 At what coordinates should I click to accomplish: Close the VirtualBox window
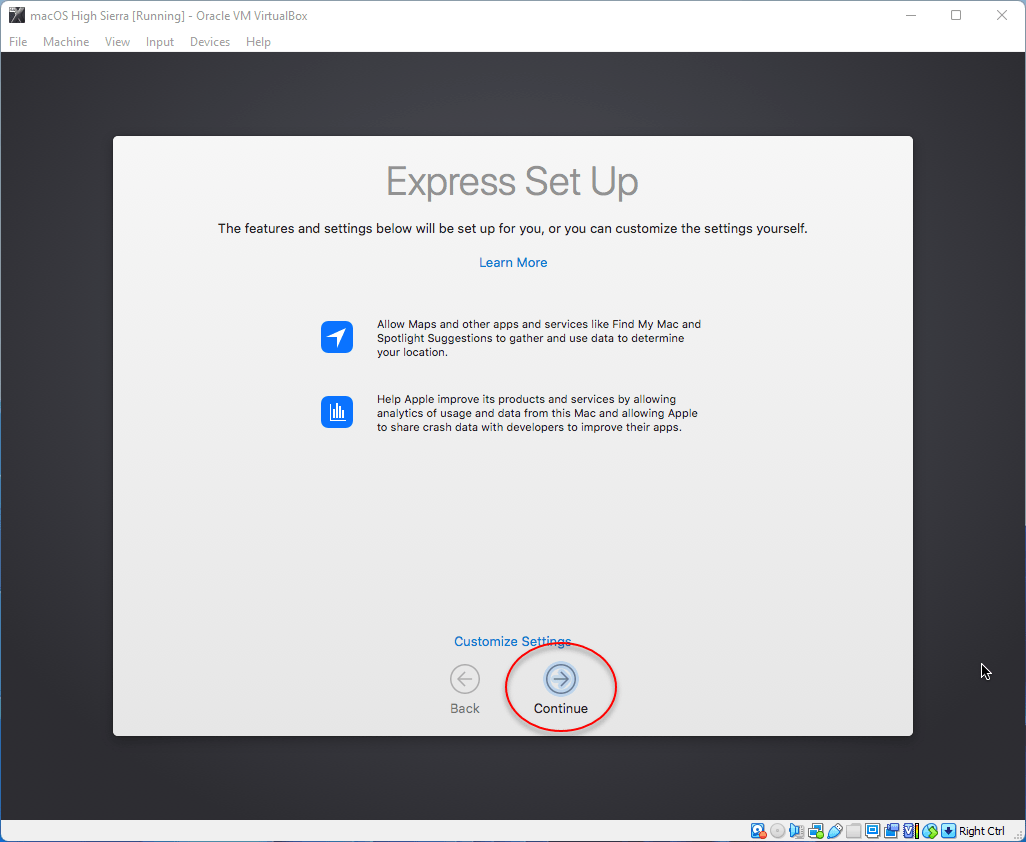tap(1002, 15)
